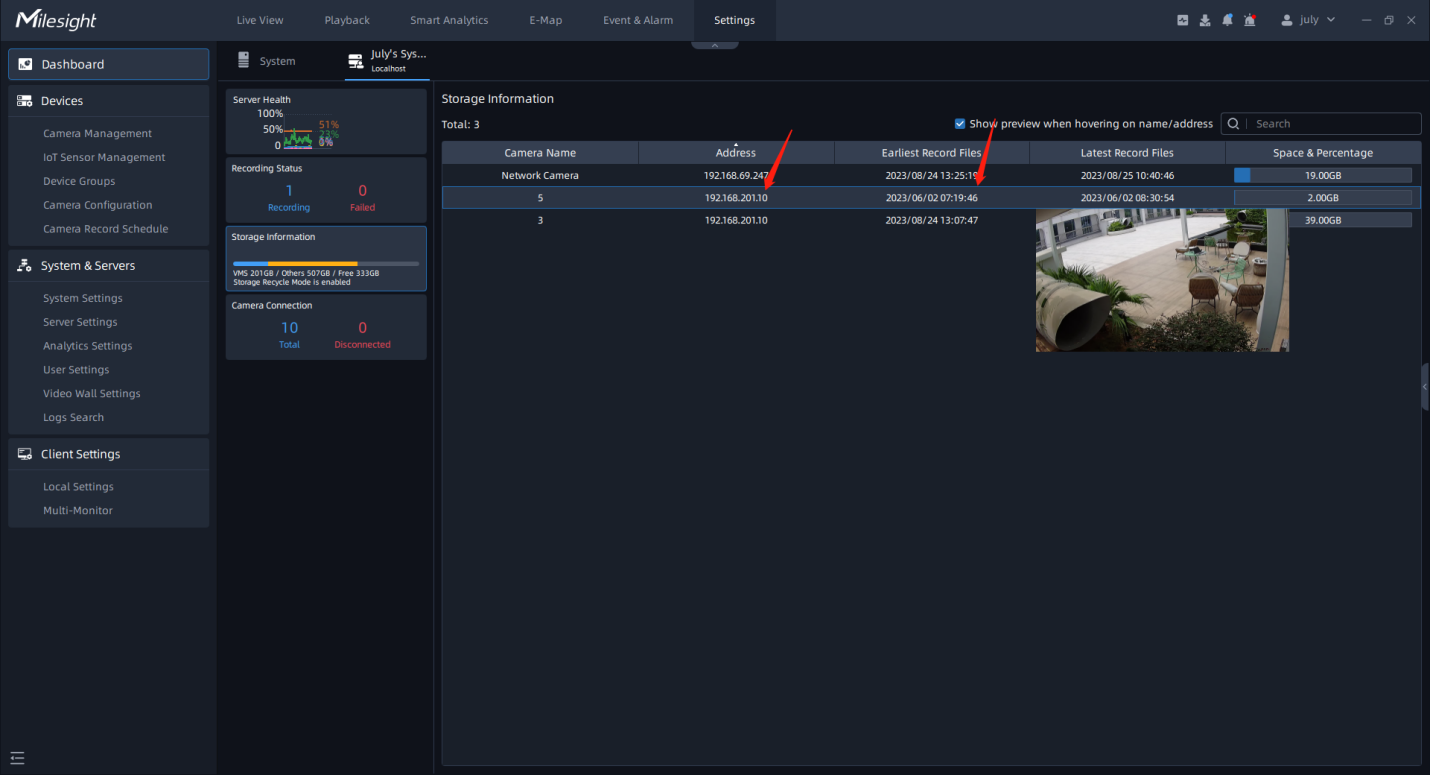
Task: Switch to the Playback tab
Action: point(346,19)
